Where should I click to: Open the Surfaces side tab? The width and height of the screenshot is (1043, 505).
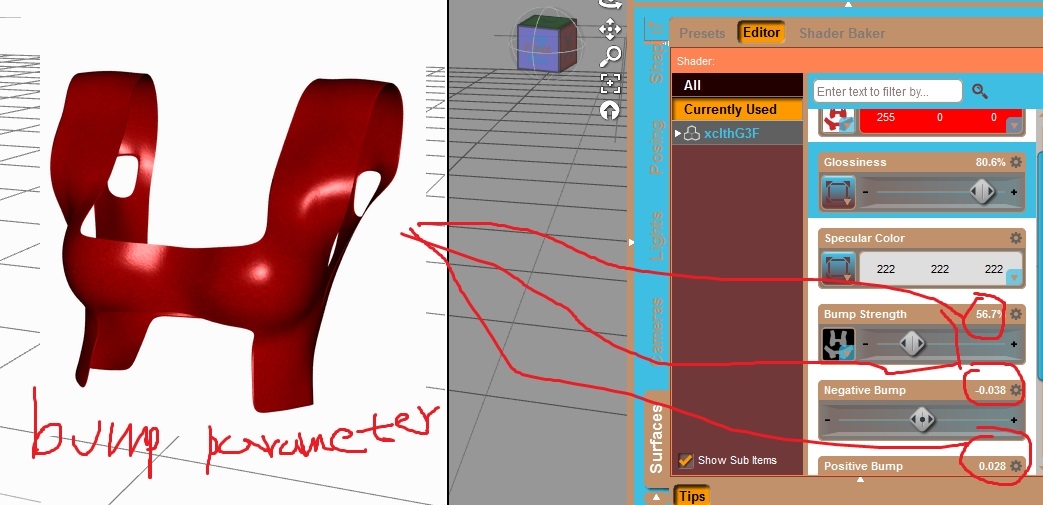point(657,438)
